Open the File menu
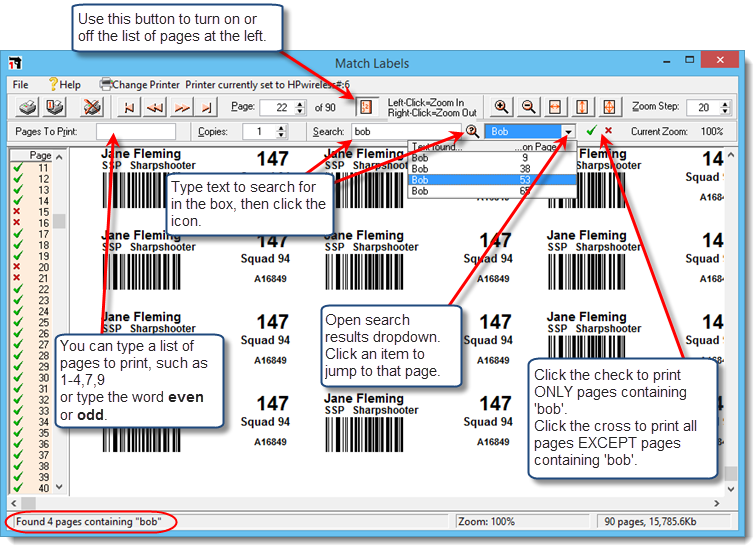Screen dimensions: 754x546 [x=20, y=85]
